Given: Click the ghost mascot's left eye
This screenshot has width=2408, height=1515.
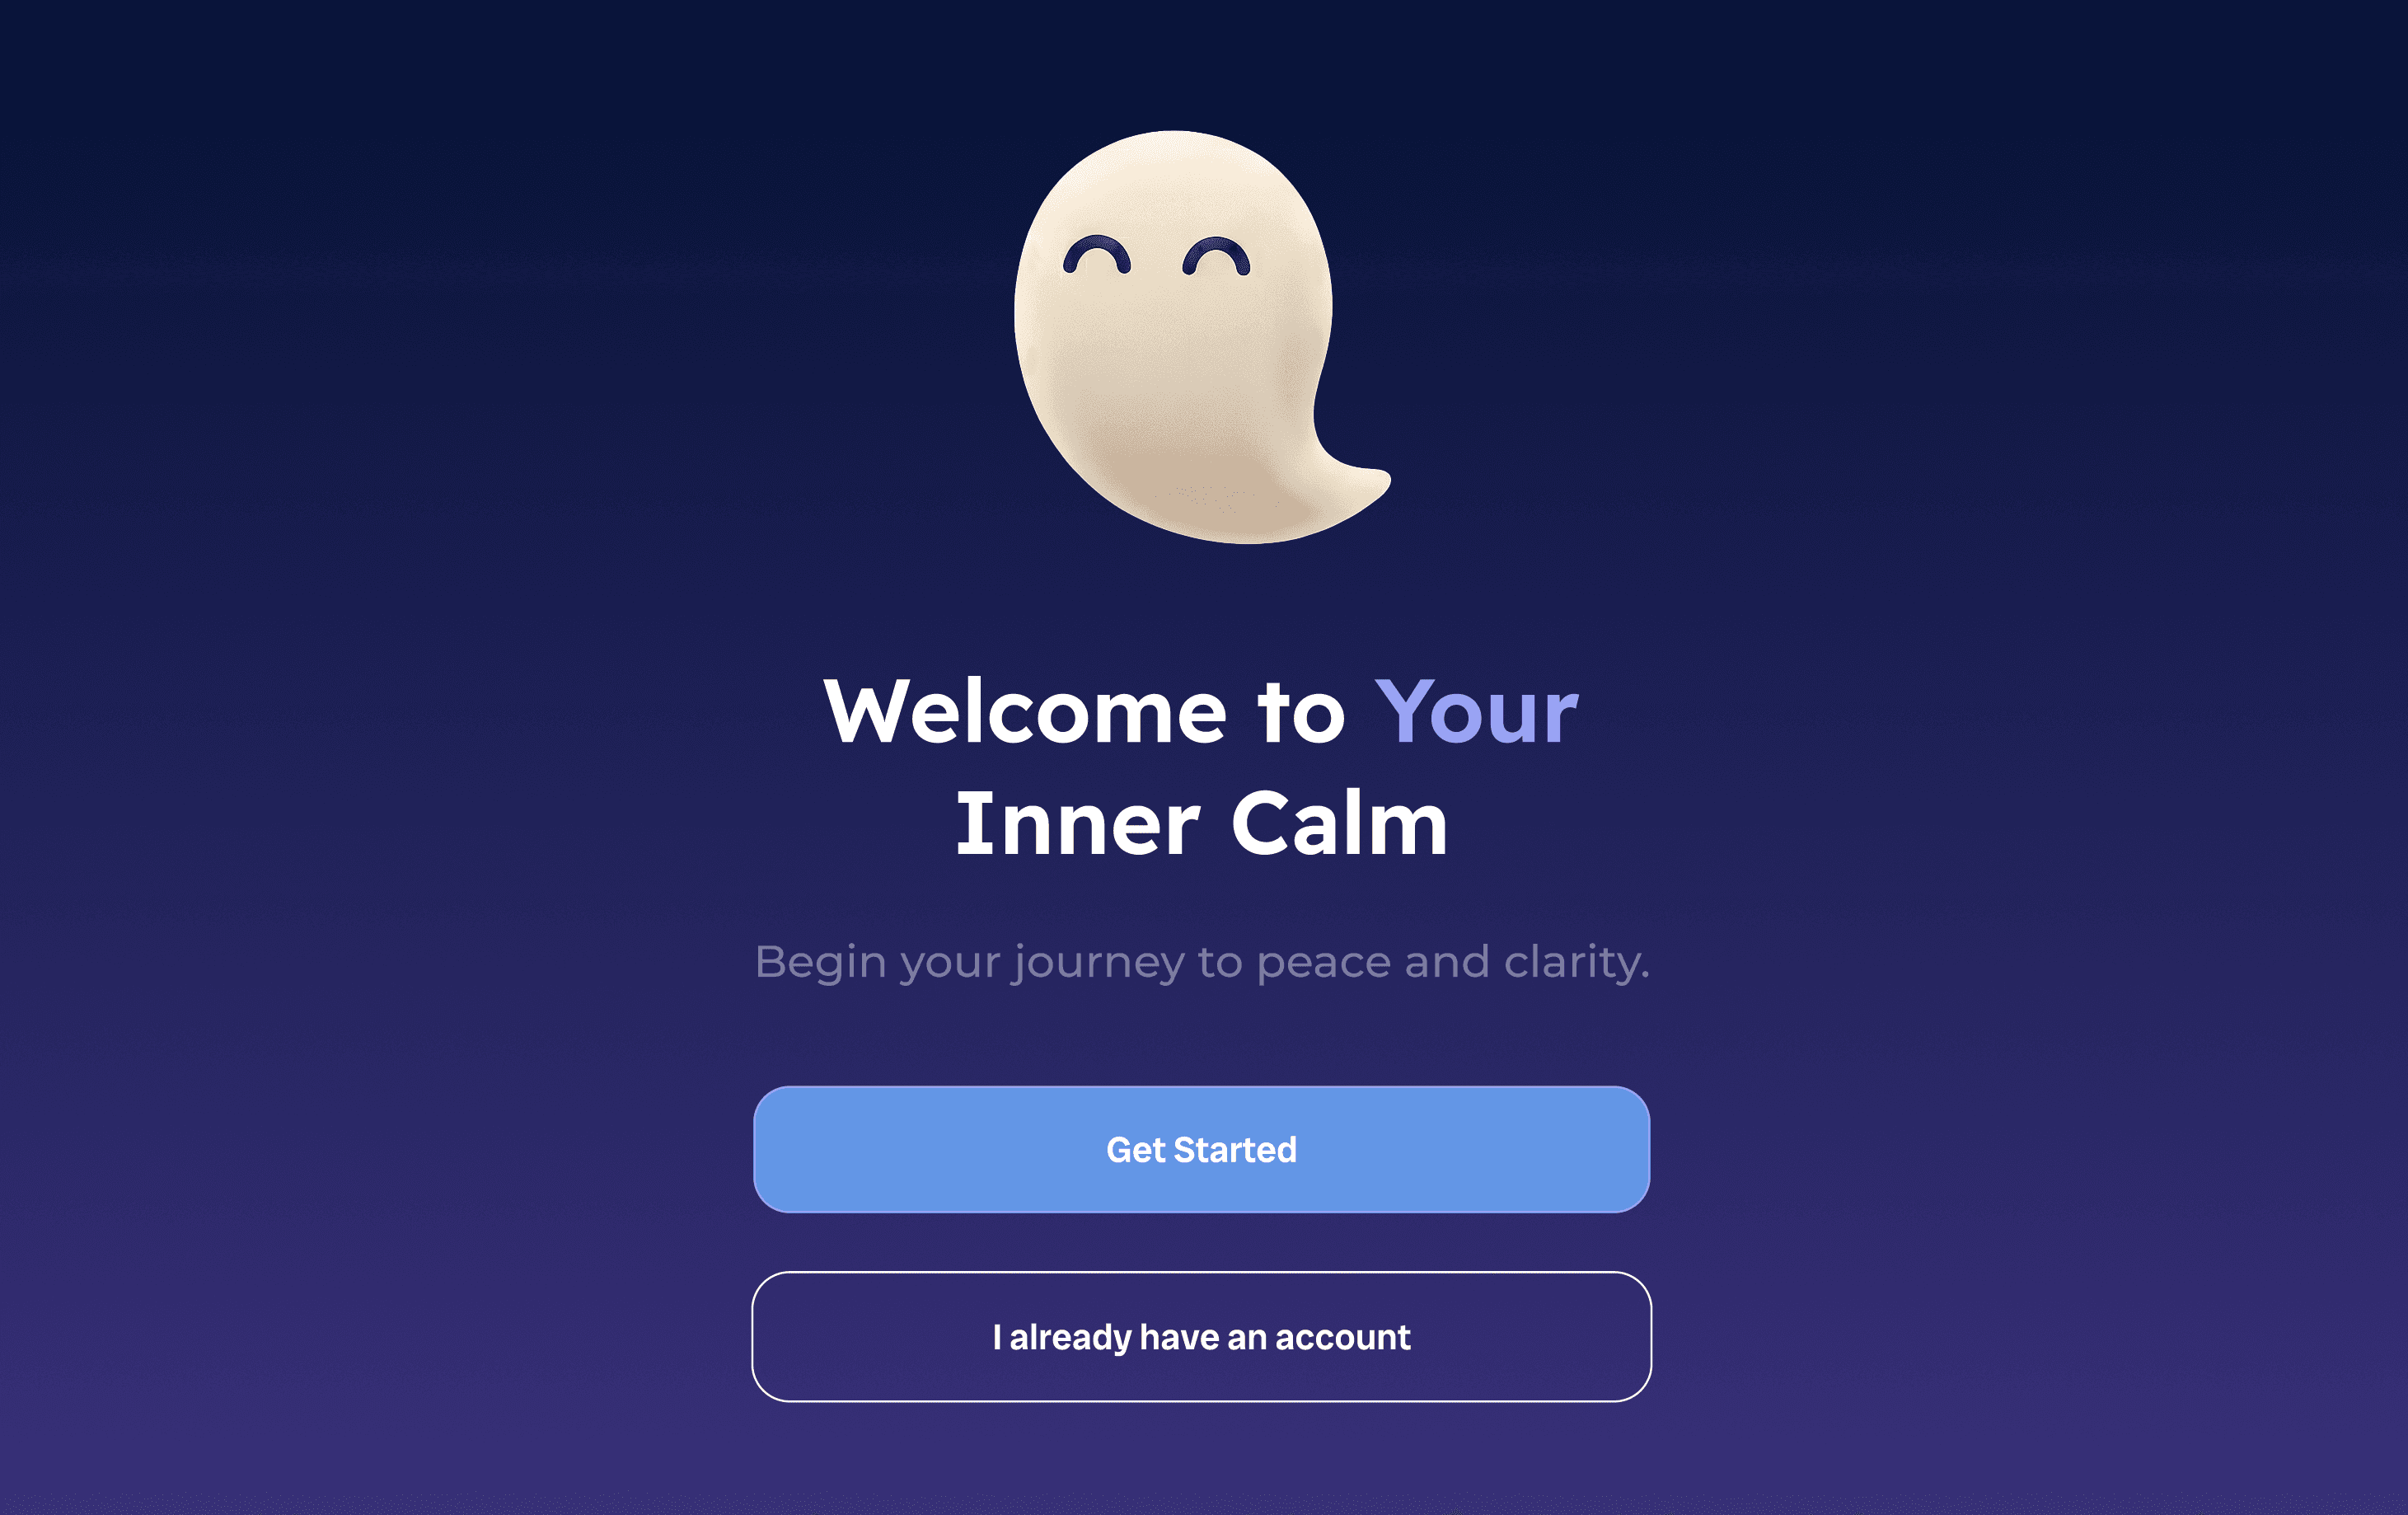Looking at the screenshot, I should pos(1097,255).
